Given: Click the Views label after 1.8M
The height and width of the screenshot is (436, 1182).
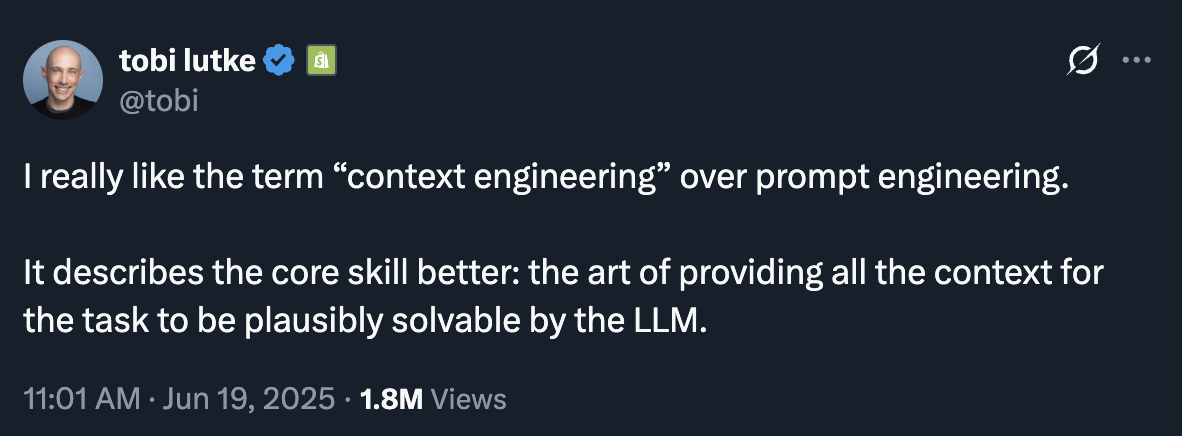Looking at the screenshot, I should (468, 398).
